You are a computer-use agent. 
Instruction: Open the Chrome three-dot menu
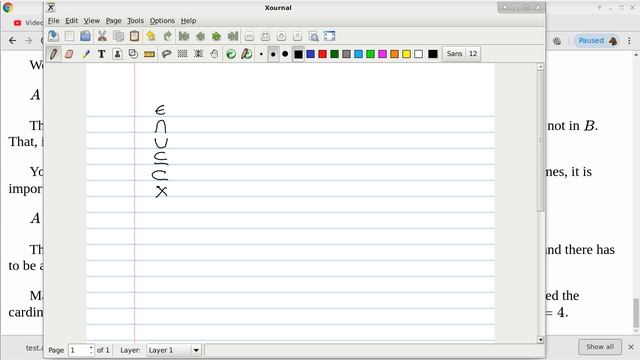(629, 41)
